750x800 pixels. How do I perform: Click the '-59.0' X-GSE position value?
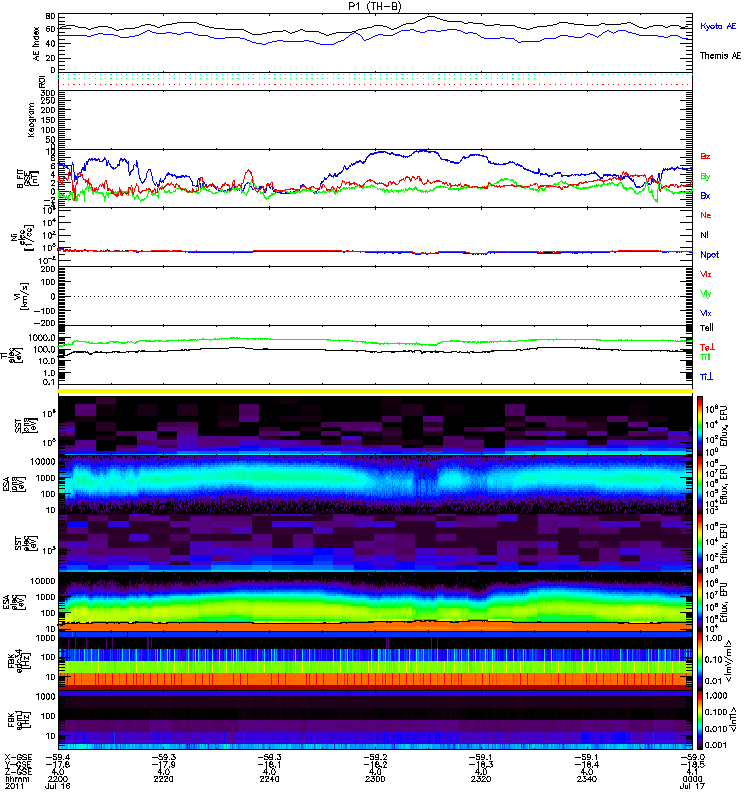(x=692, y=757)
